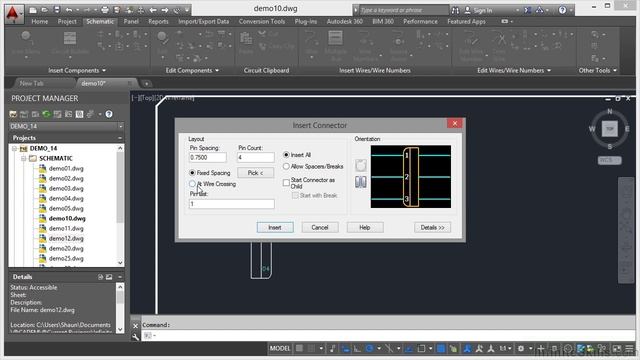Click the Save icon in quick access toolbar
The image size is (640, 360).
[x=56, y=10]
